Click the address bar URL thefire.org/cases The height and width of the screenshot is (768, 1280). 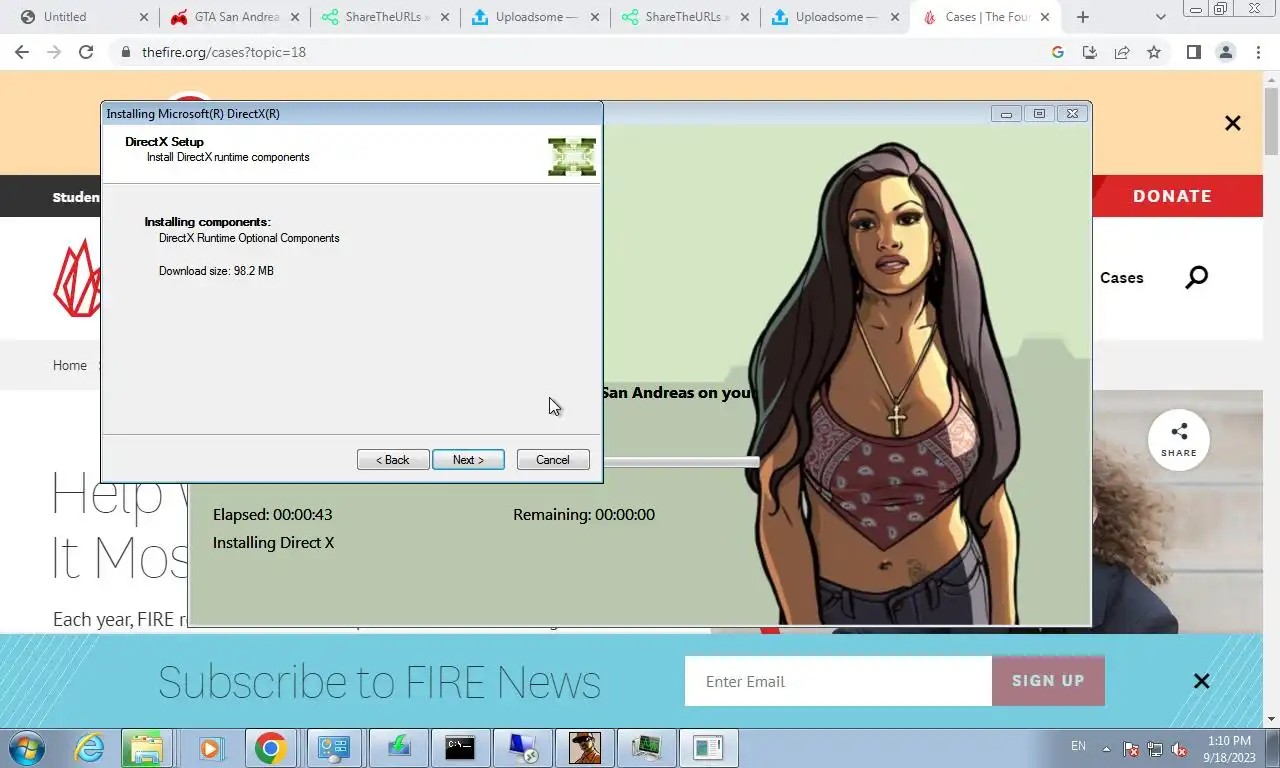[224, 52]
